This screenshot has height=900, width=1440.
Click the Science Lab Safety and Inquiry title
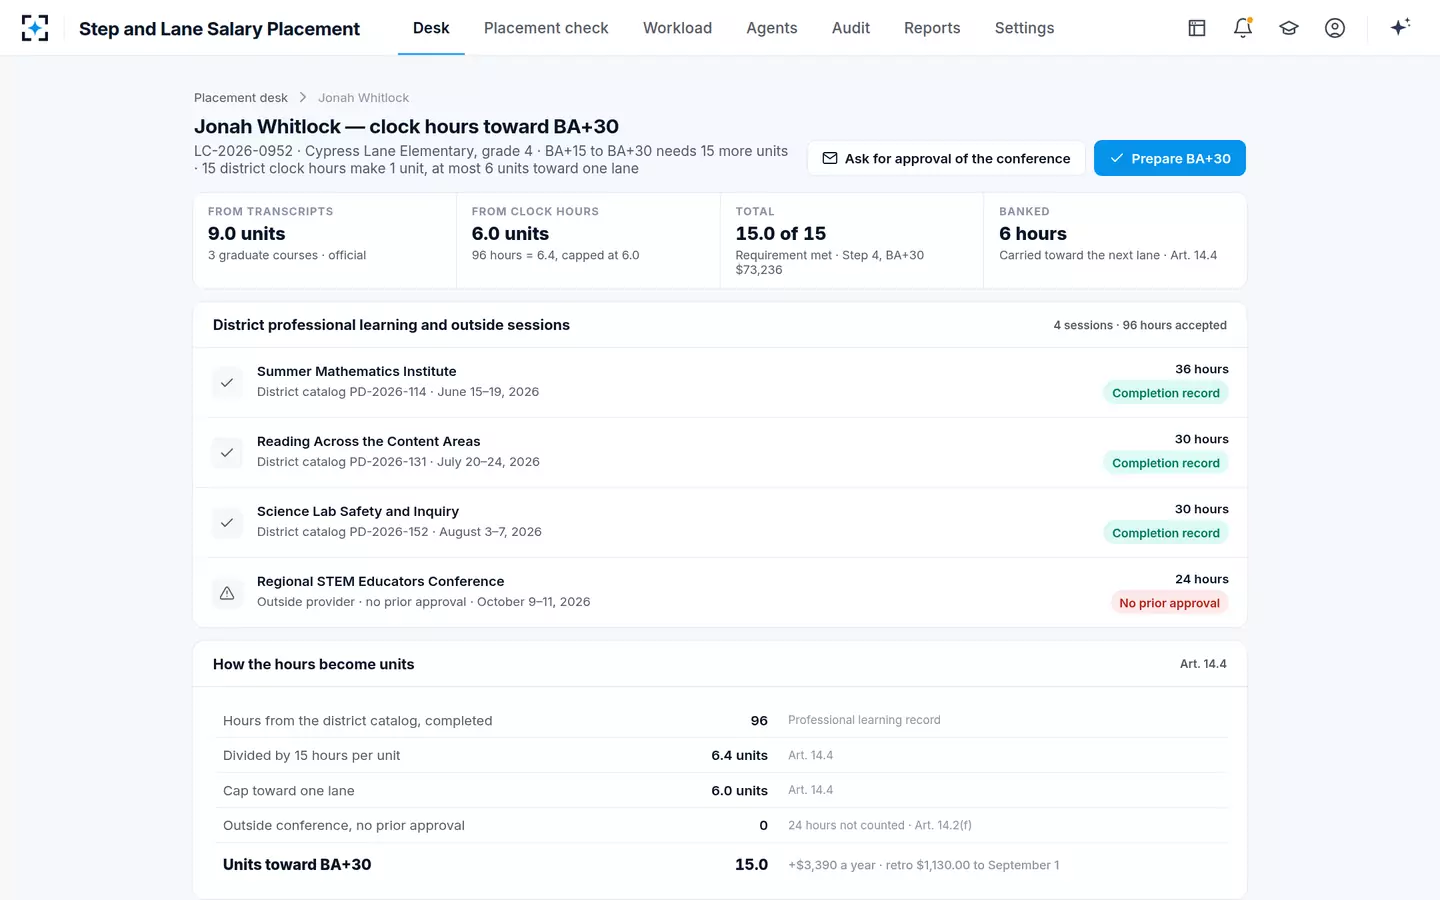click(358, 511)
